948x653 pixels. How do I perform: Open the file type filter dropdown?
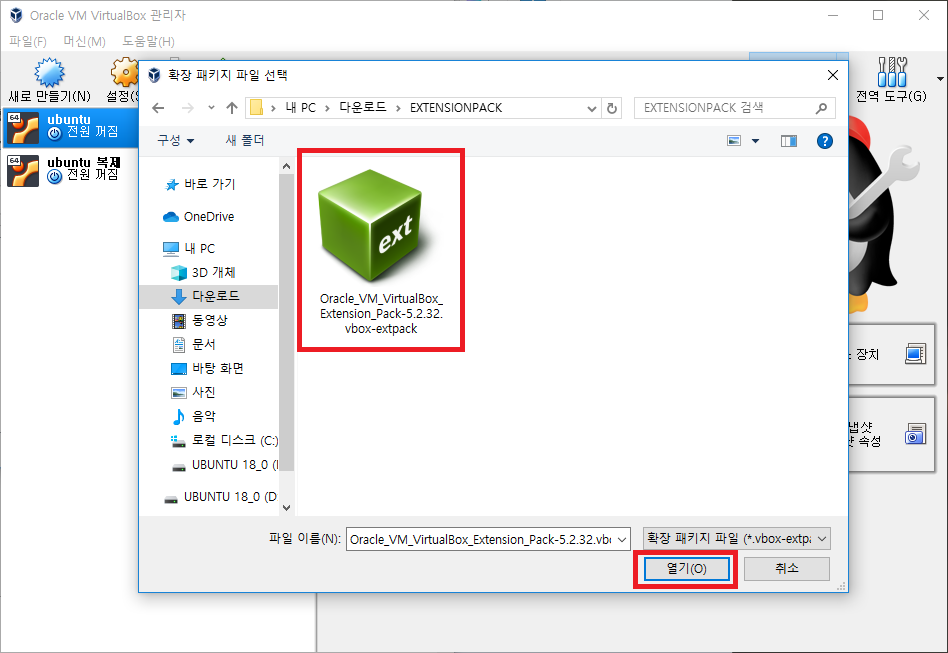736,539
